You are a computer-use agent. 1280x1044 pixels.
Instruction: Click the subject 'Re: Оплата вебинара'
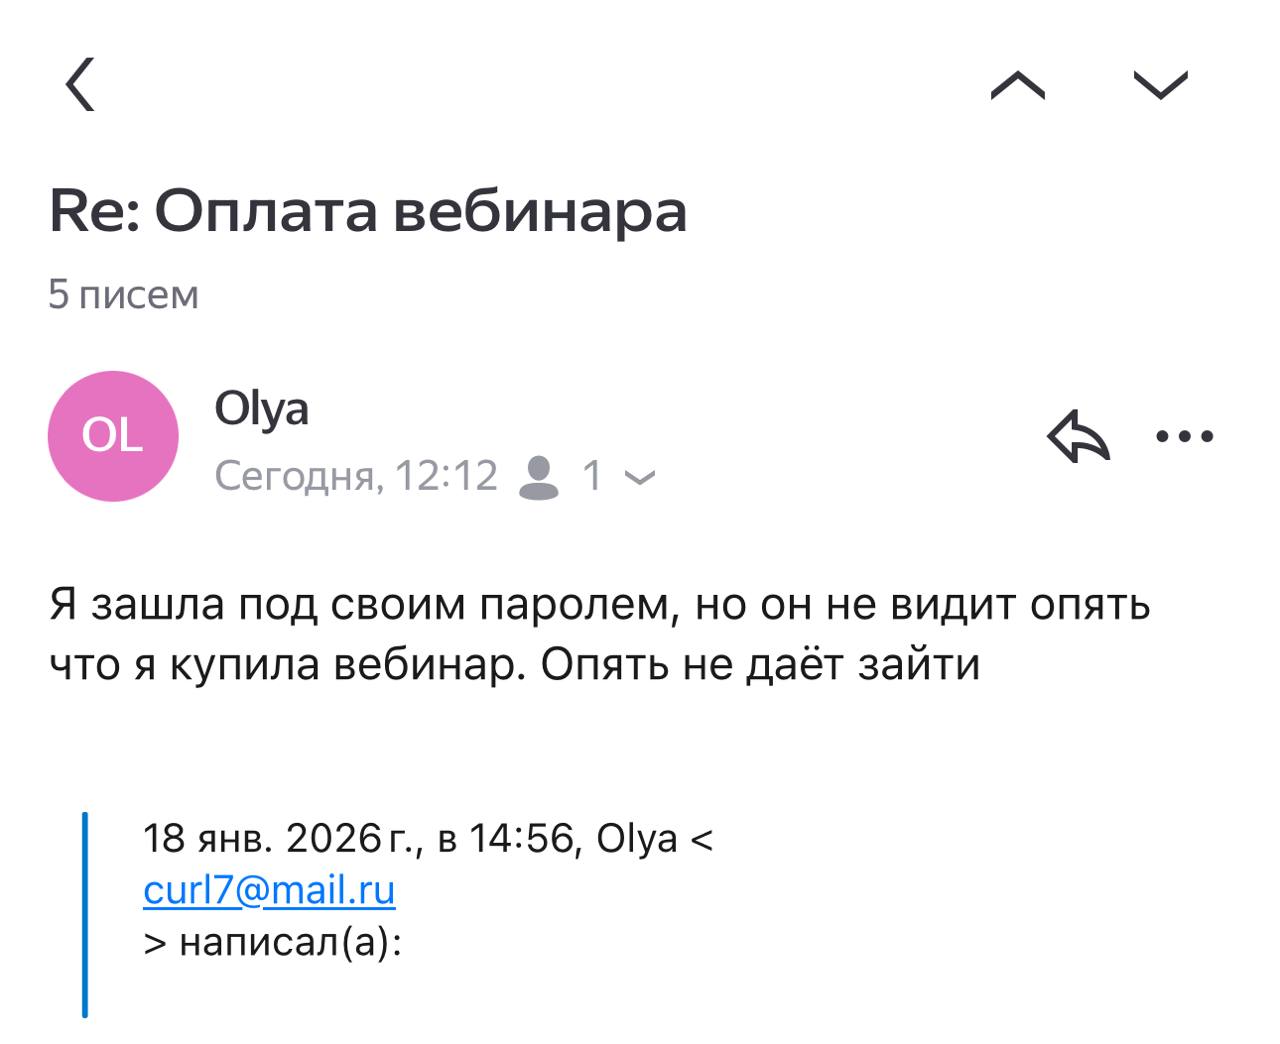pyautogui.click(x=368, y=211)
